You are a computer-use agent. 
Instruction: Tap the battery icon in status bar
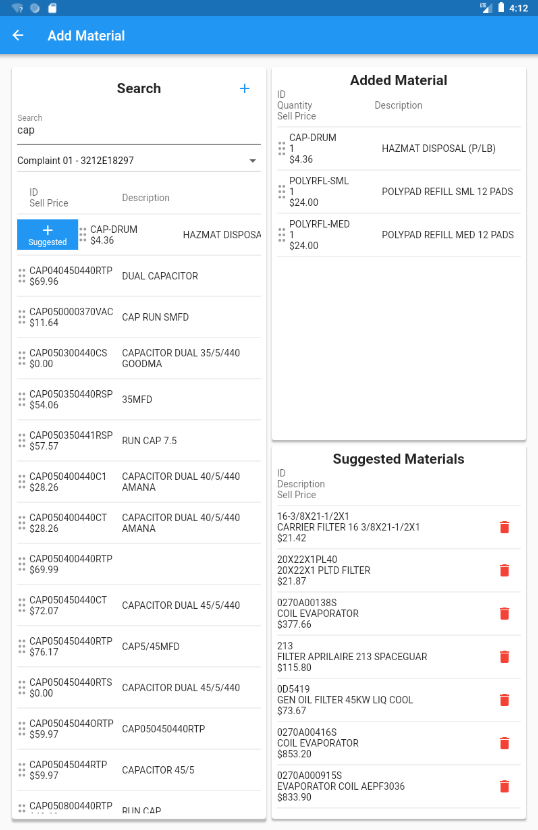(501, 8)
